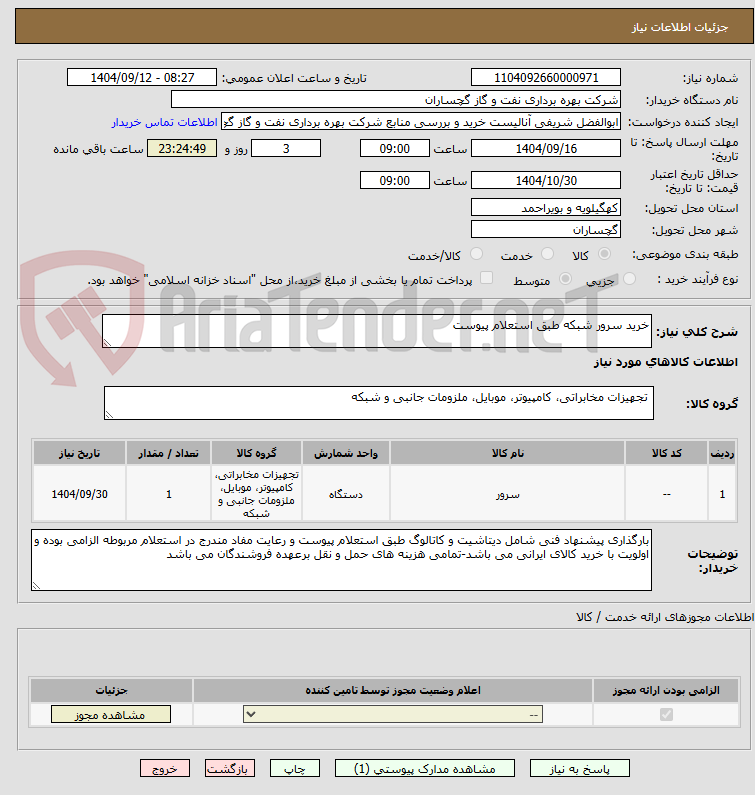Click the ایجاد کننده درخواست field
The width and height of the screenshot is (755, 795).
click(421, 122)
